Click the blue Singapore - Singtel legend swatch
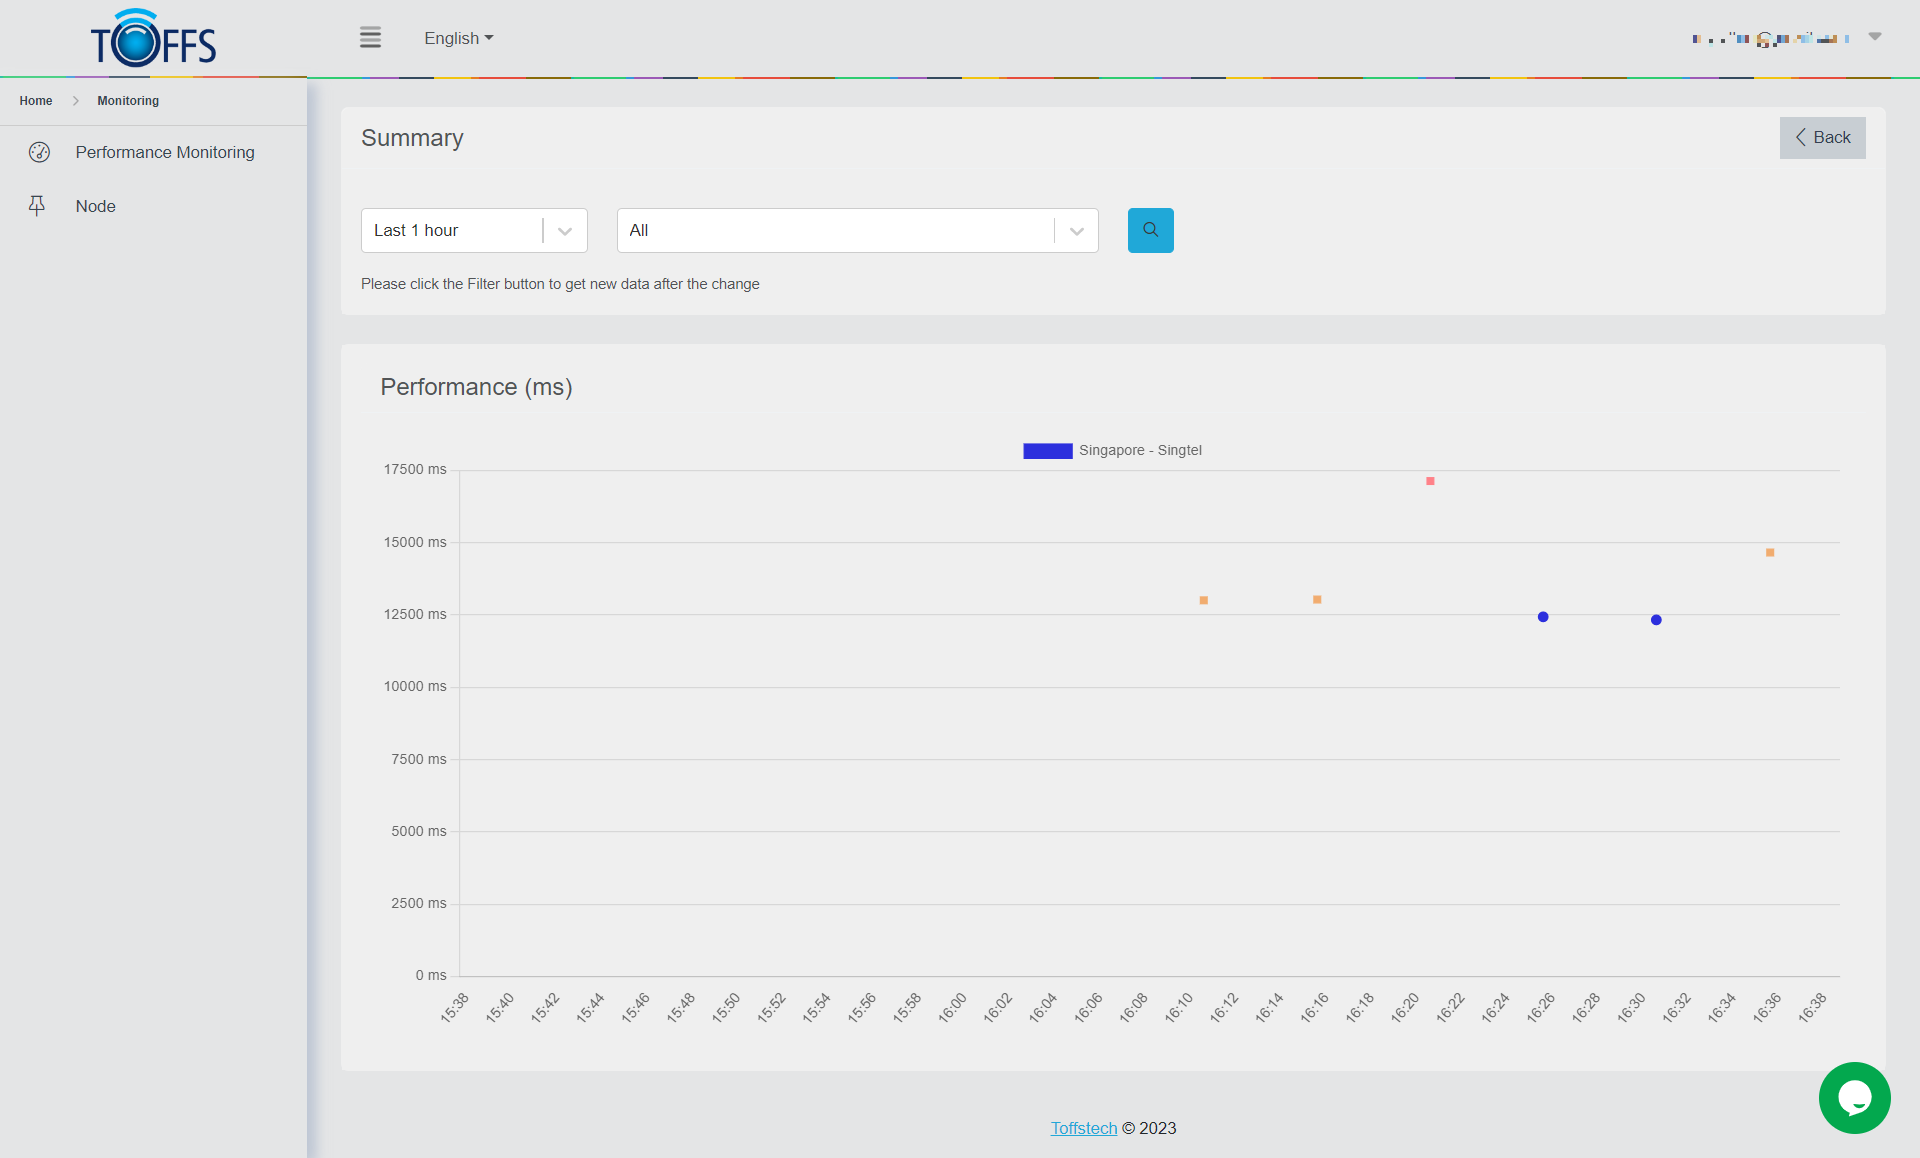This screenshot has width=1920, height=1158. pos(1047,451)
